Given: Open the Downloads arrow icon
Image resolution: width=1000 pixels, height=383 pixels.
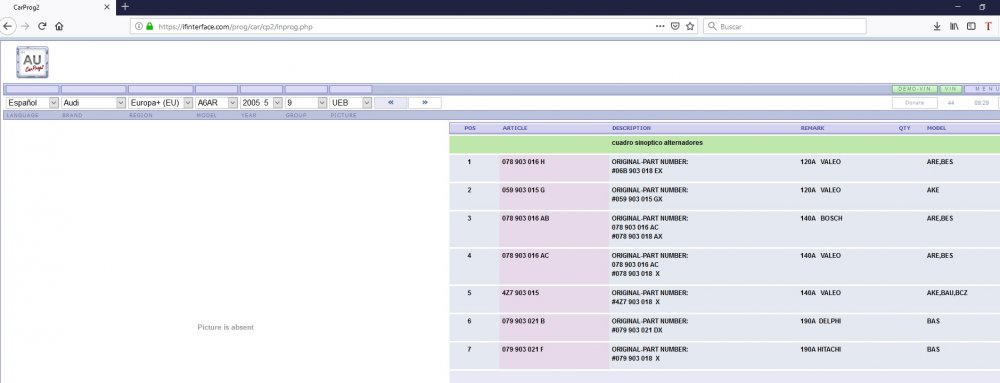Looking at the screenshot, I should click(937, 27).
